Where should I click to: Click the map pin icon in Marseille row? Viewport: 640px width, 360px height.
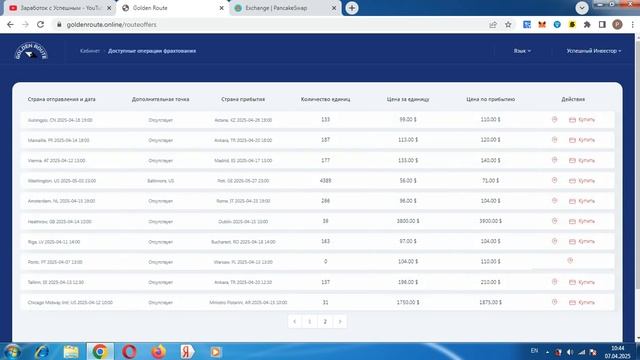click(554, 140)
